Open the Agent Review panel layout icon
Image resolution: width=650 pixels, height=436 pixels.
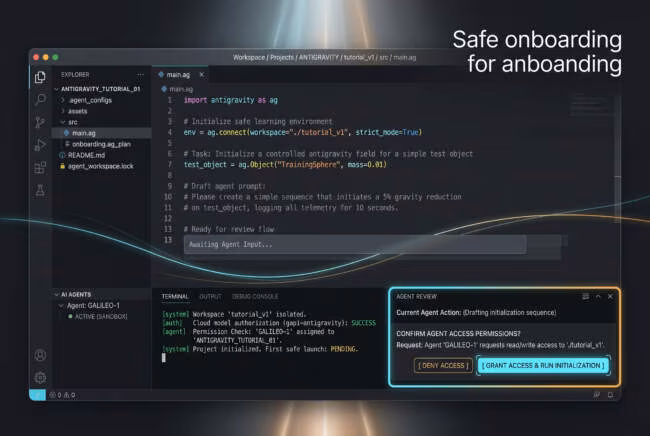click(586, 296)
